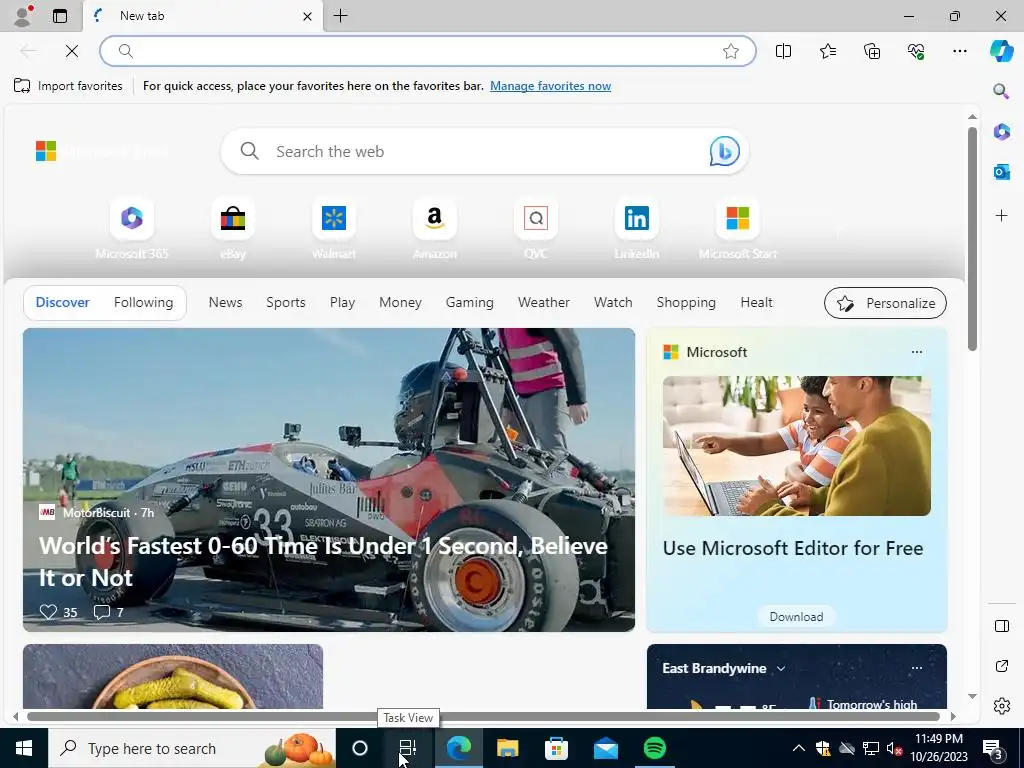Switch to the Sports feed tab
The image size is (1024, 768).
pyautogui.click(x=285, y=302)
